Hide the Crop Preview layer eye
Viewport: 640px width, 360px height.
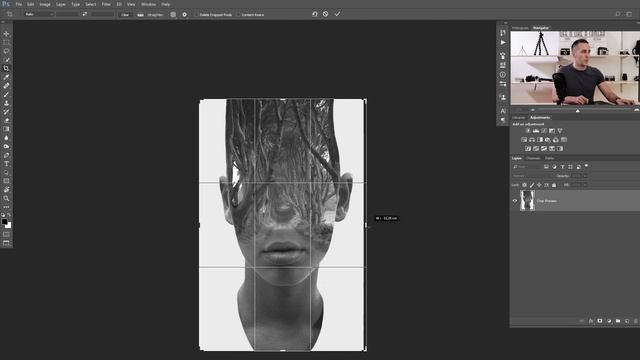[x=515, y=201]
